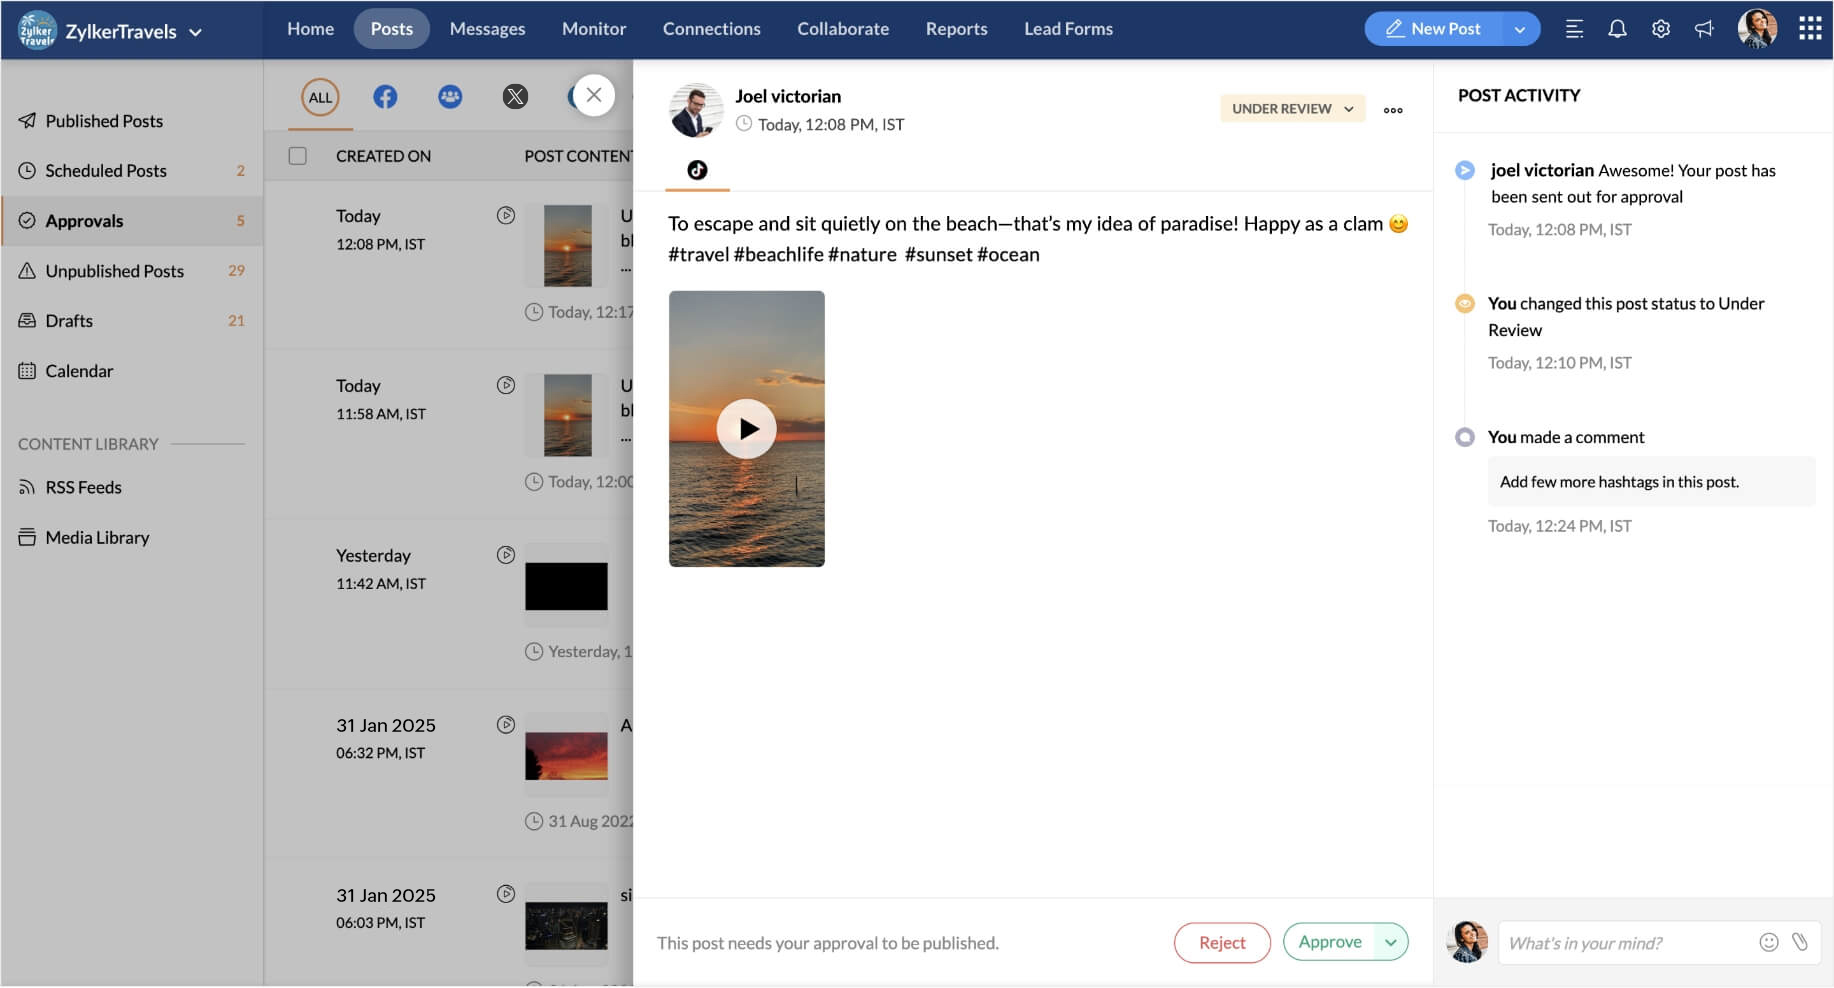Expand the New Post dropdown arrow

coord(1519,30)
